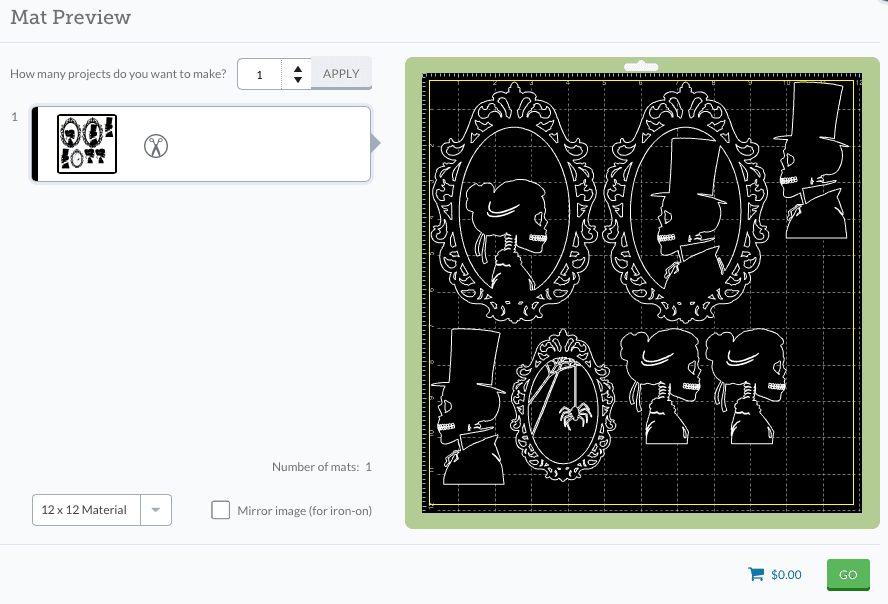Select the woman skeleton framed cameo on mat

pyautogui.click(x=514, y=203)
